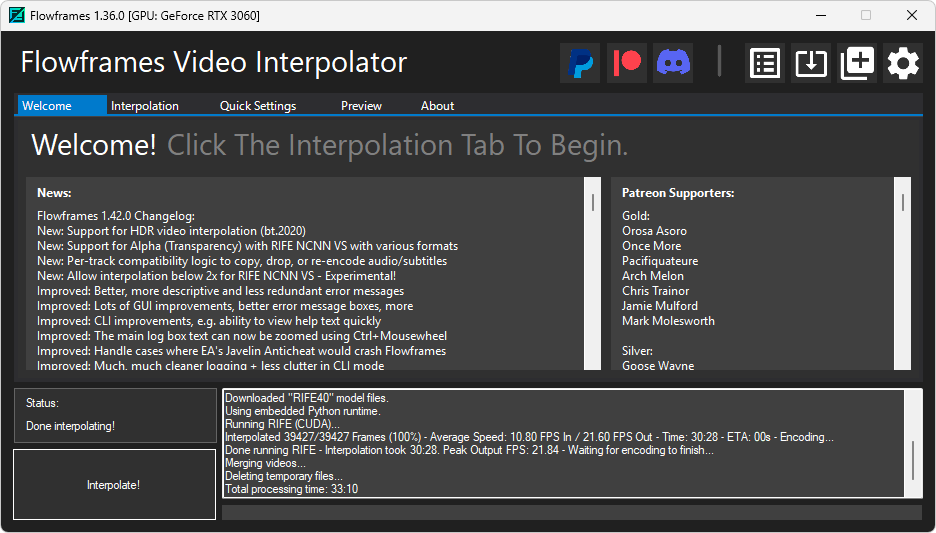936x533 pixels.
Task: Join the Discord server icon
Action: click(x=673, y=63)
